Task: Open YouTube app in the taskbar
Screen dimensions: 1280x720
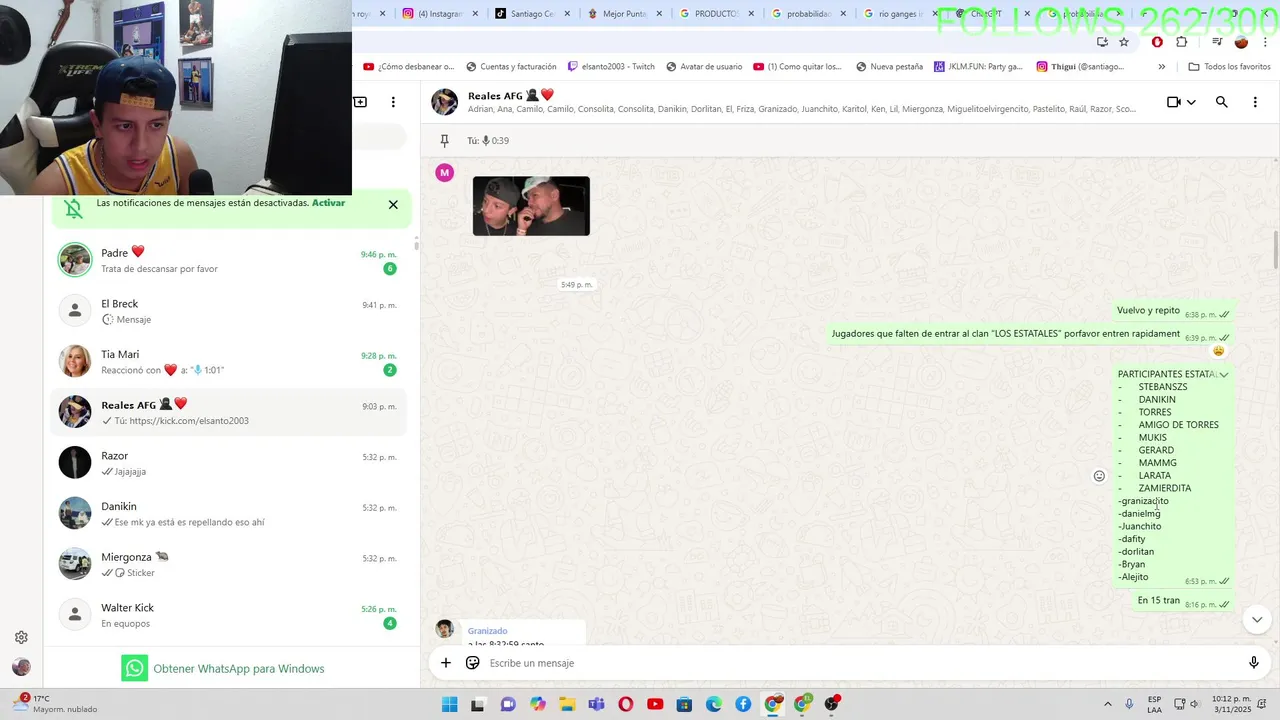Action: point(655,704)
